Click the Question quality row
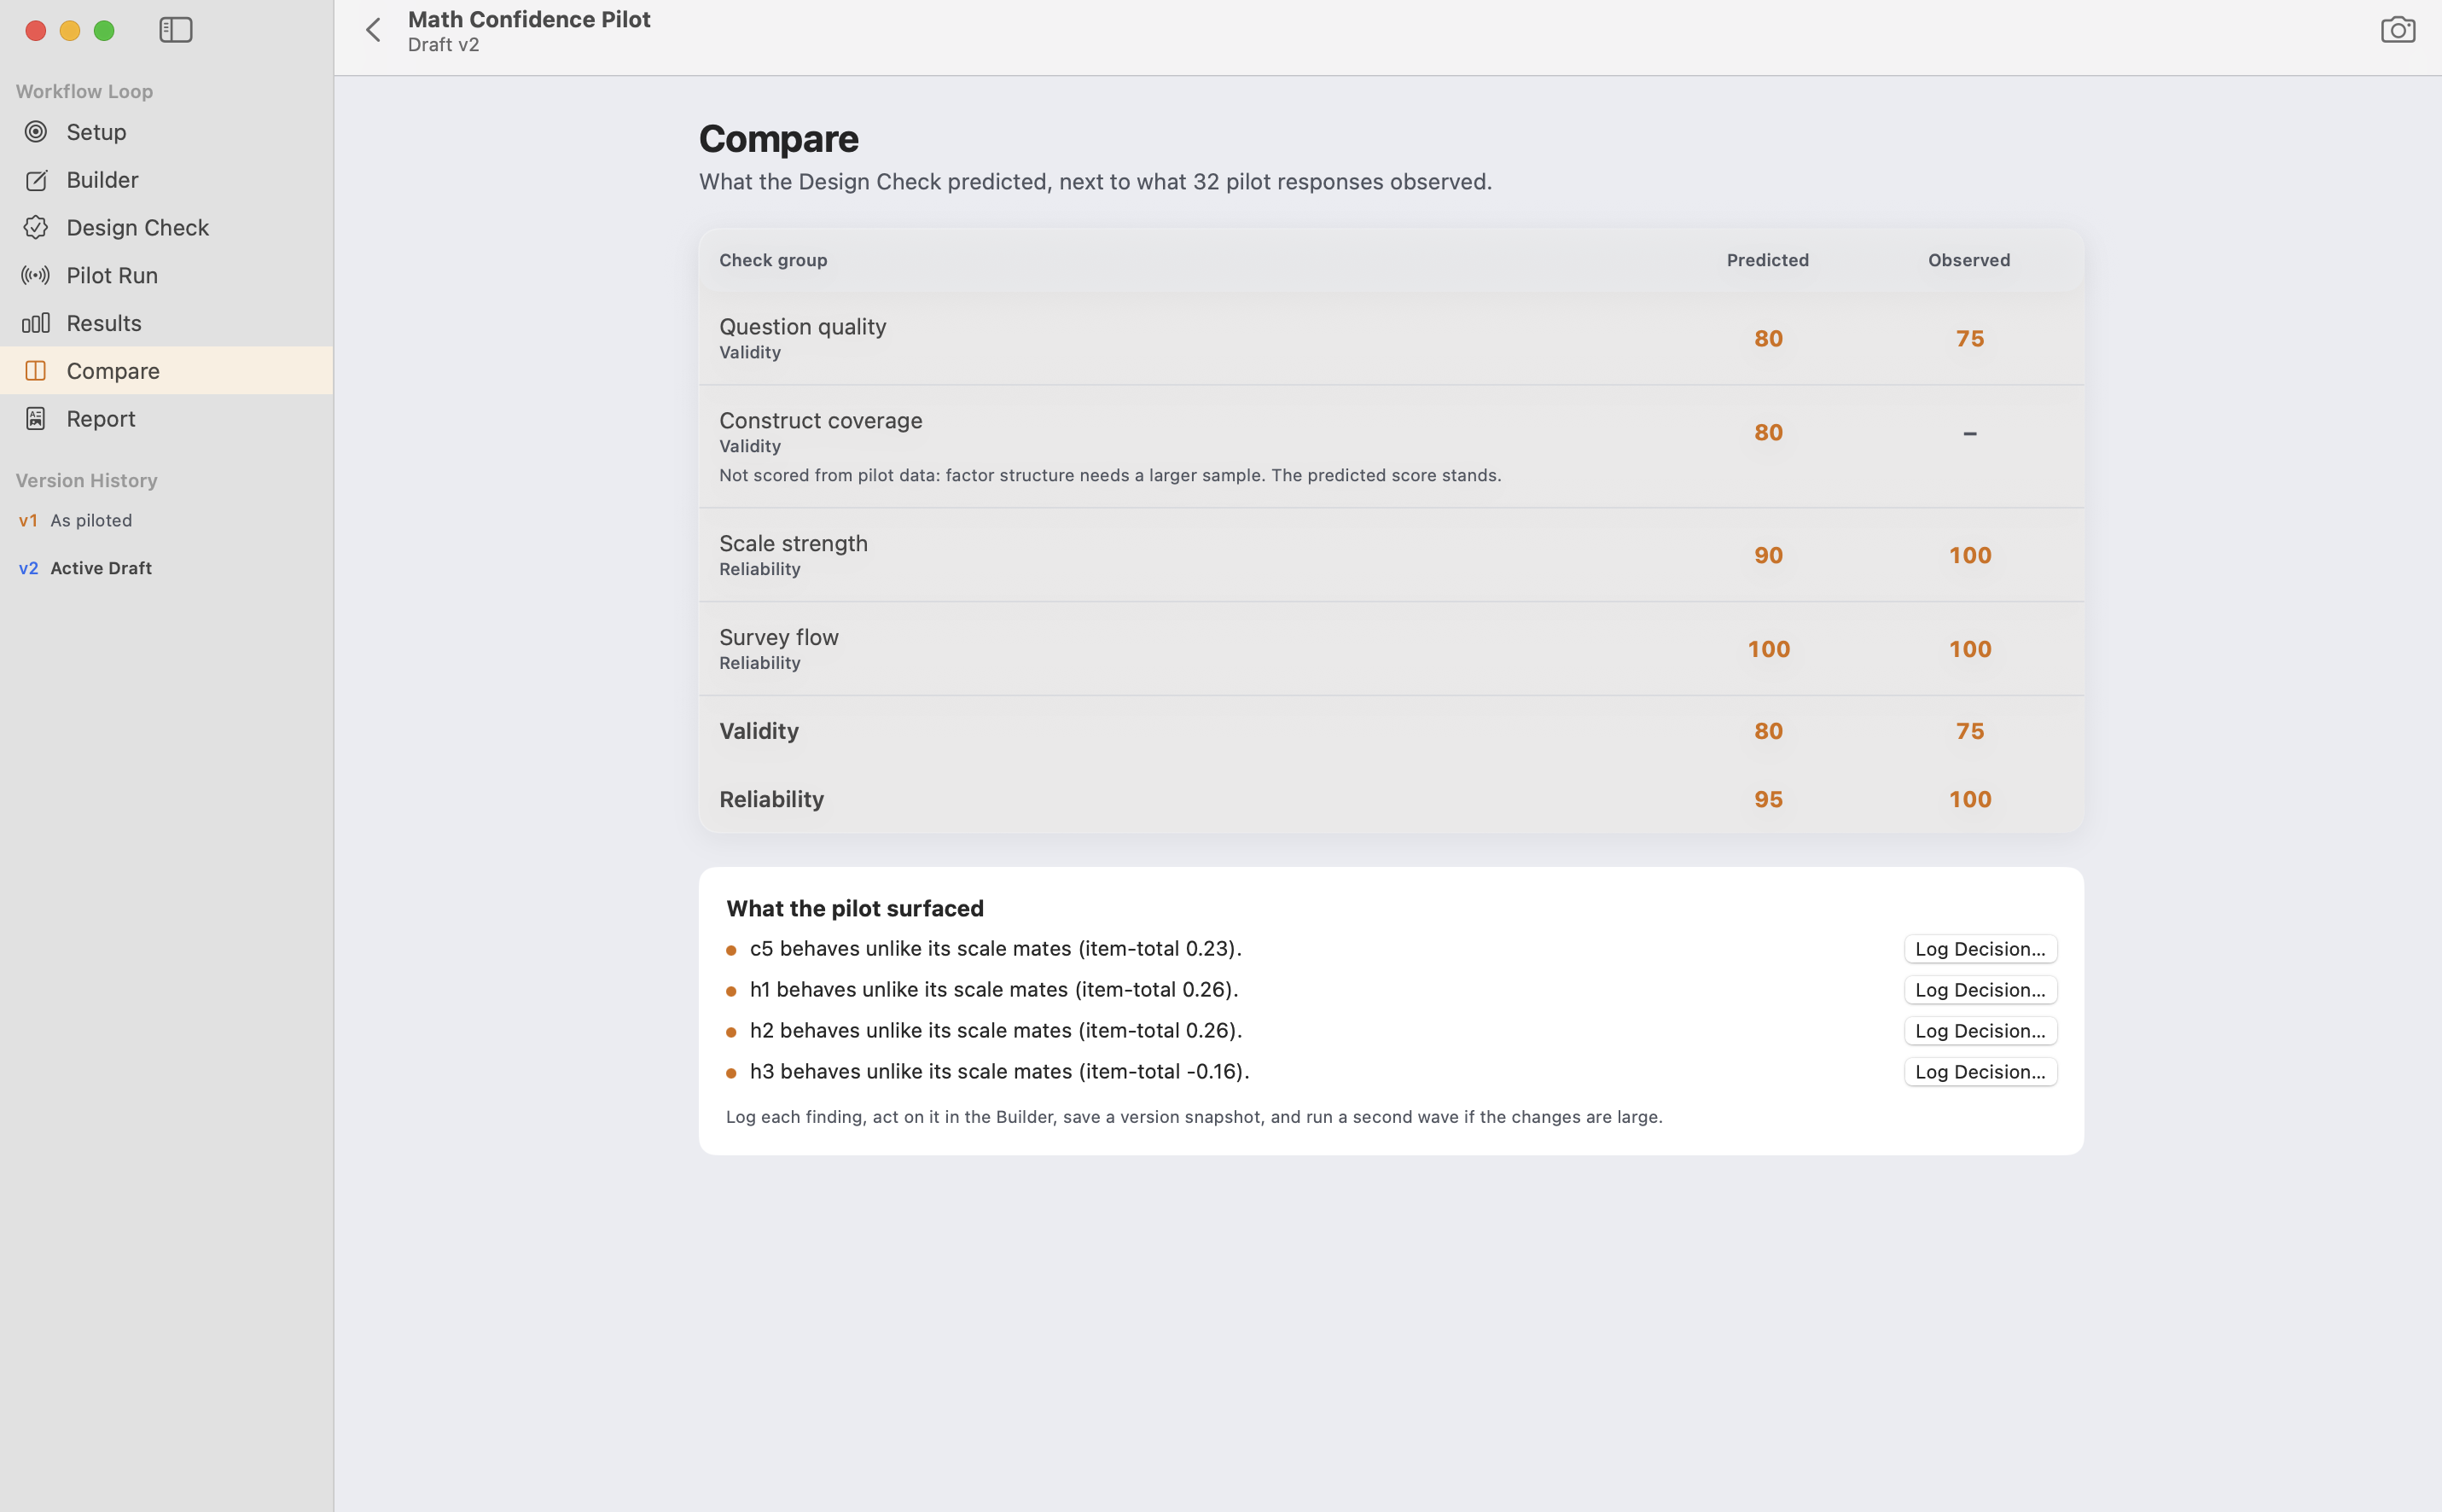The image size is (2442, 1512). click(x=1391, y=338)
